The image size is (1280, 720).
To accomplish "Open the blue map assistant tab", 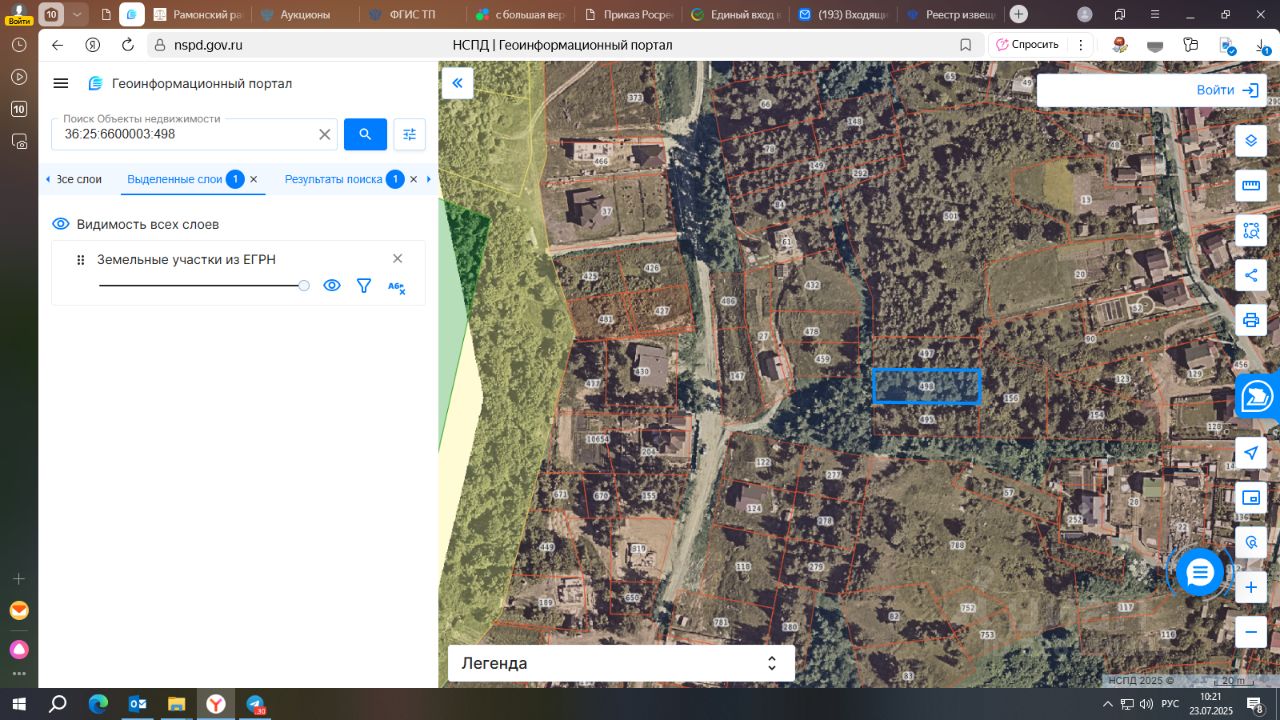I will [1257, 397].
